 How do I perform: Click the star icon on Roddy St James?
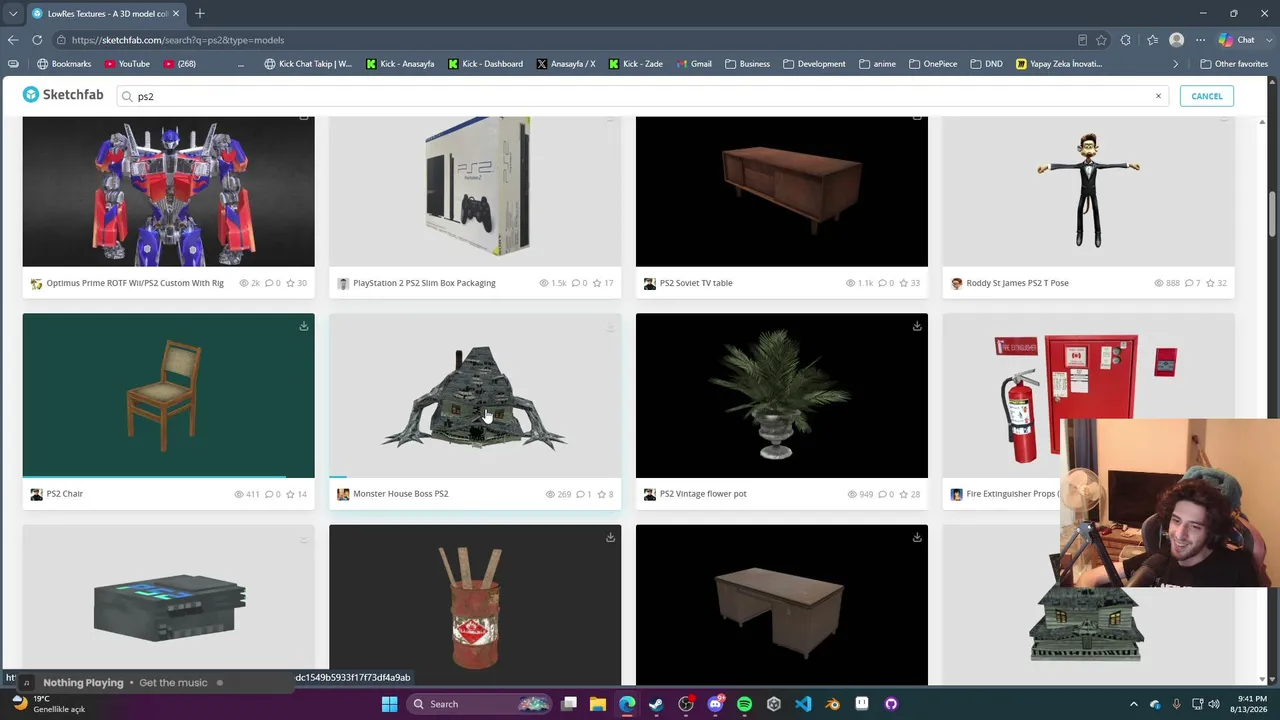(x=1210, y=283)
